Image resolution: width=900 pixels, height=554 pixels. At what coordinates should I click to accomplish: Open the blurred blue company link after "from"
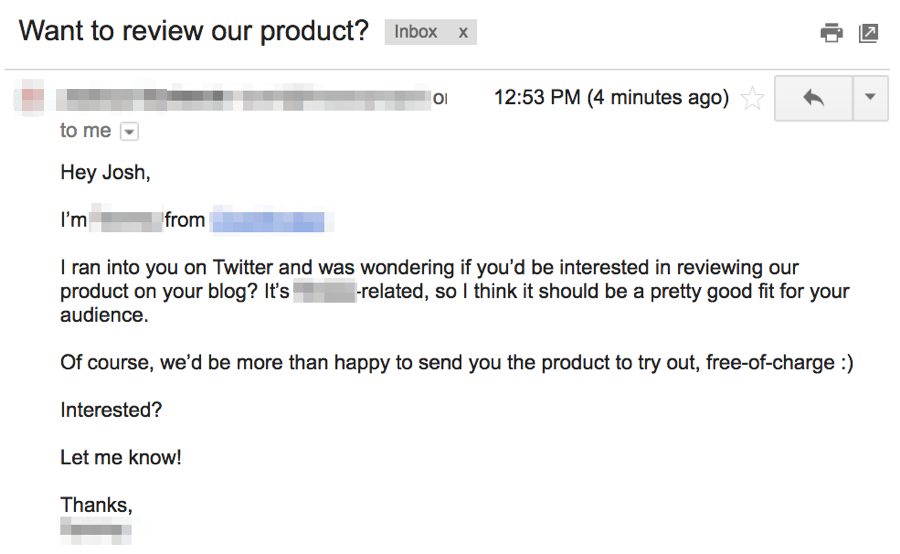[x=269, y=221]
